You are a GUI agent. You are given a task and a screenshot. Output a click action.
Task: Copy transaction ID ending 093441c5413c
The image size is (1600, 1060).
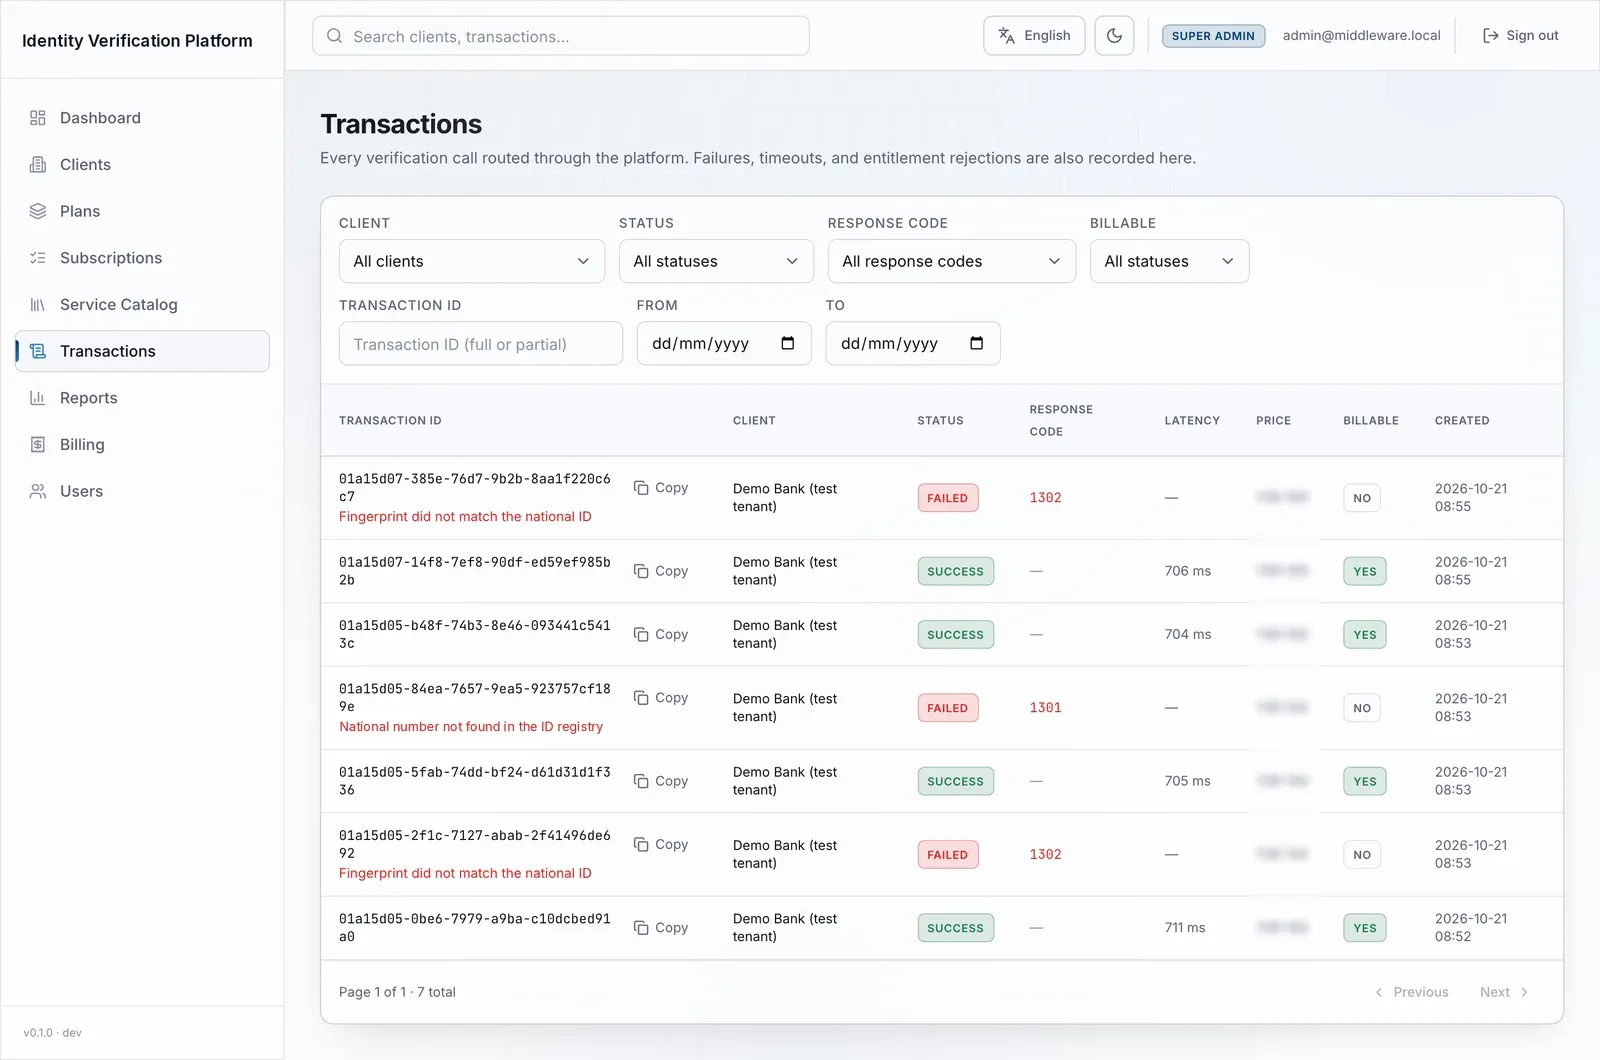tap(661, 634)
